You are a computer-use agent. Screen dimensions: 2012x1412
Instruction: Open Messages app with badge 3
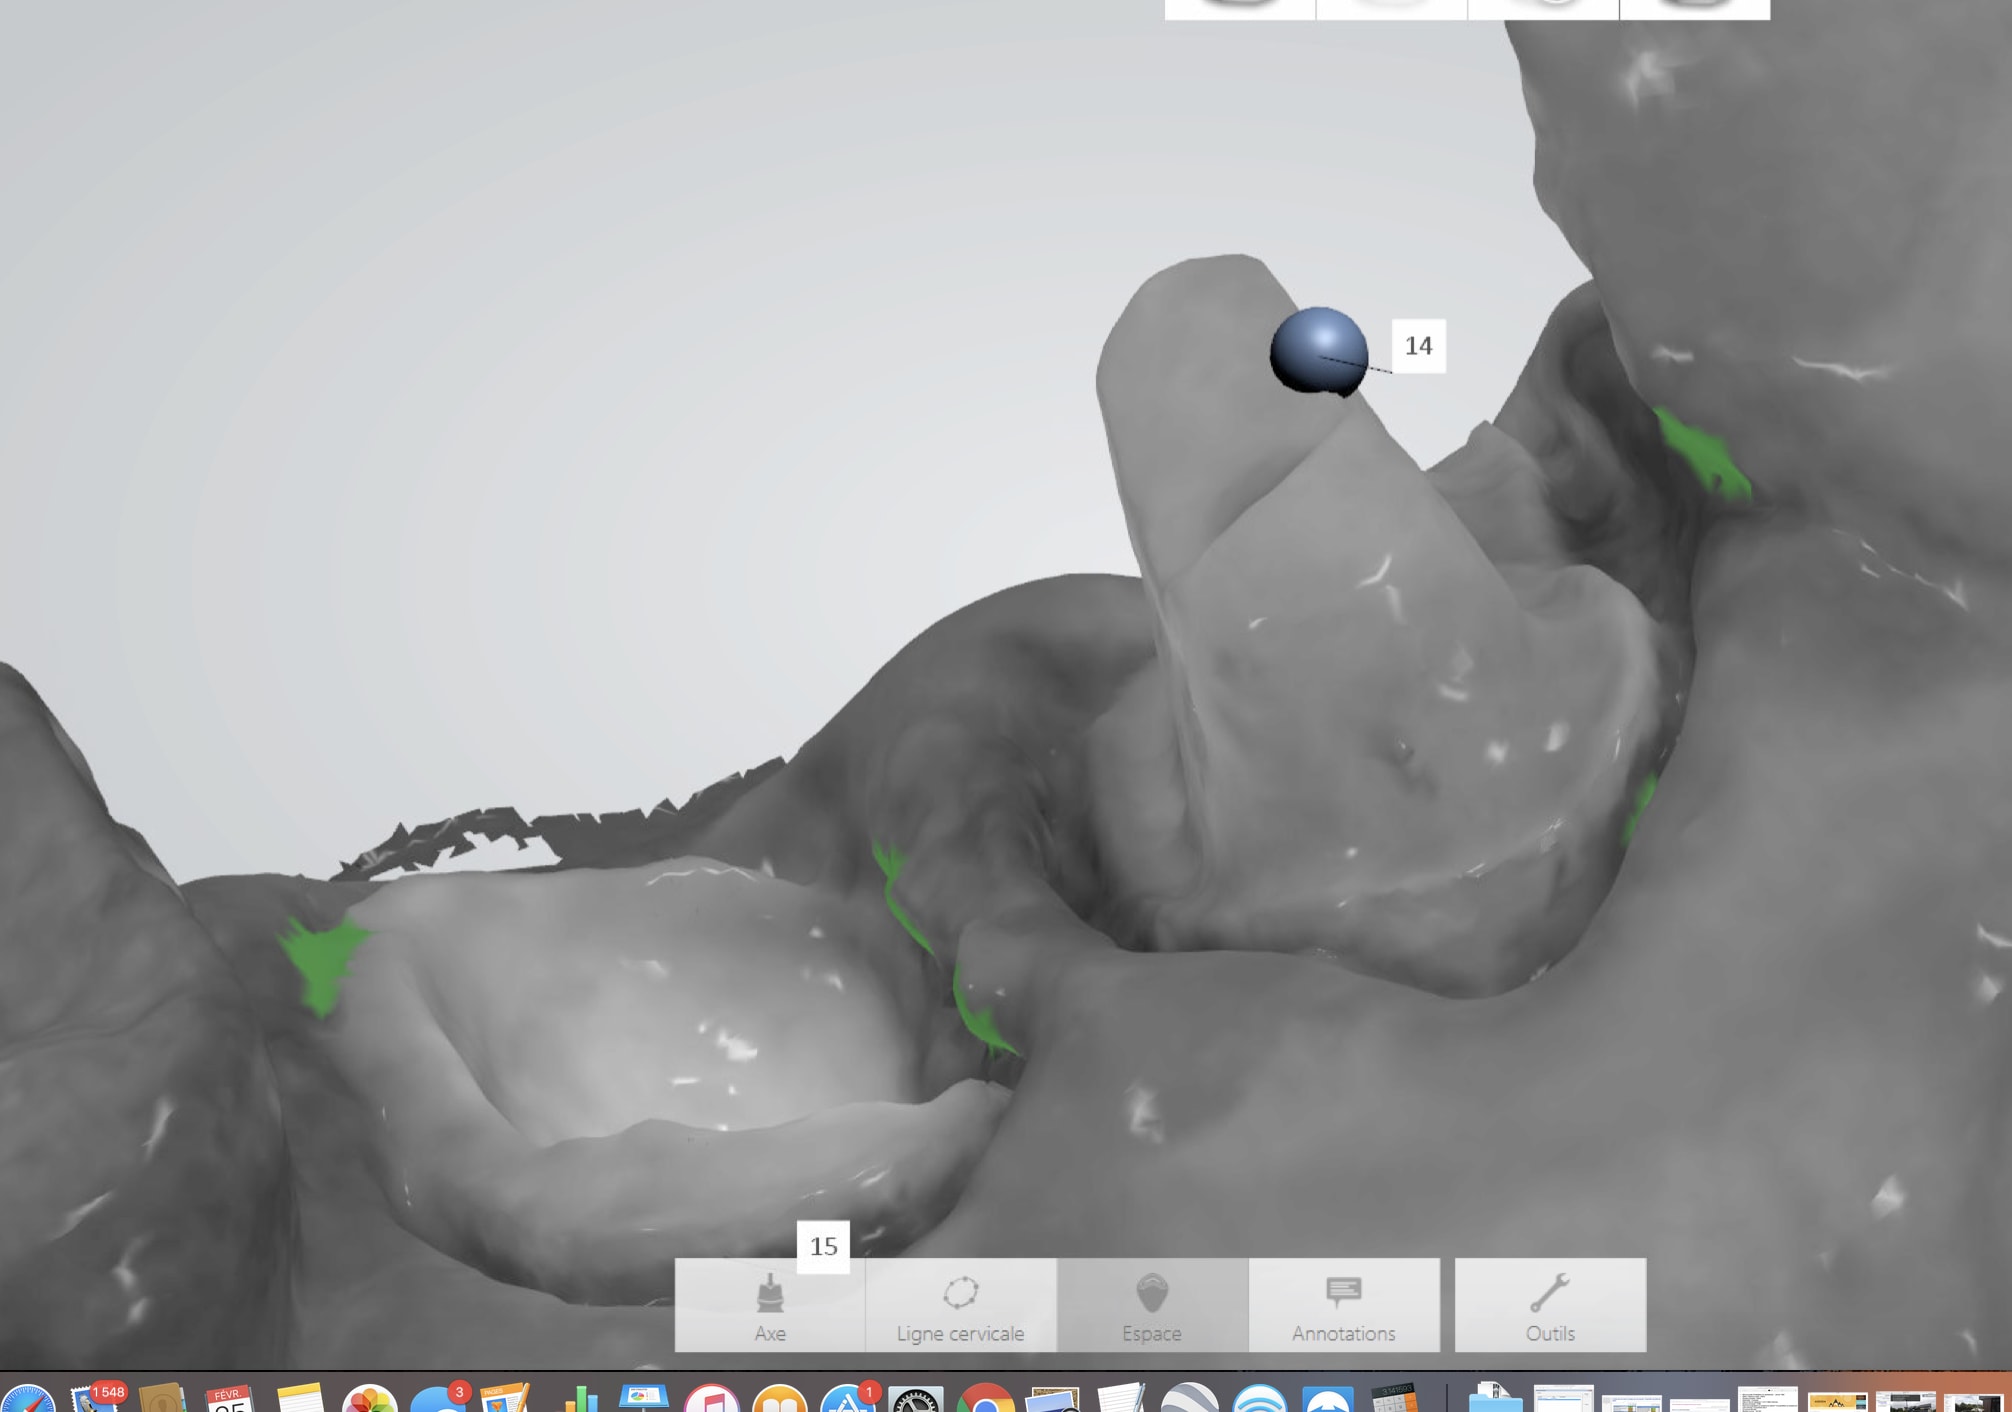point(438,1400)
